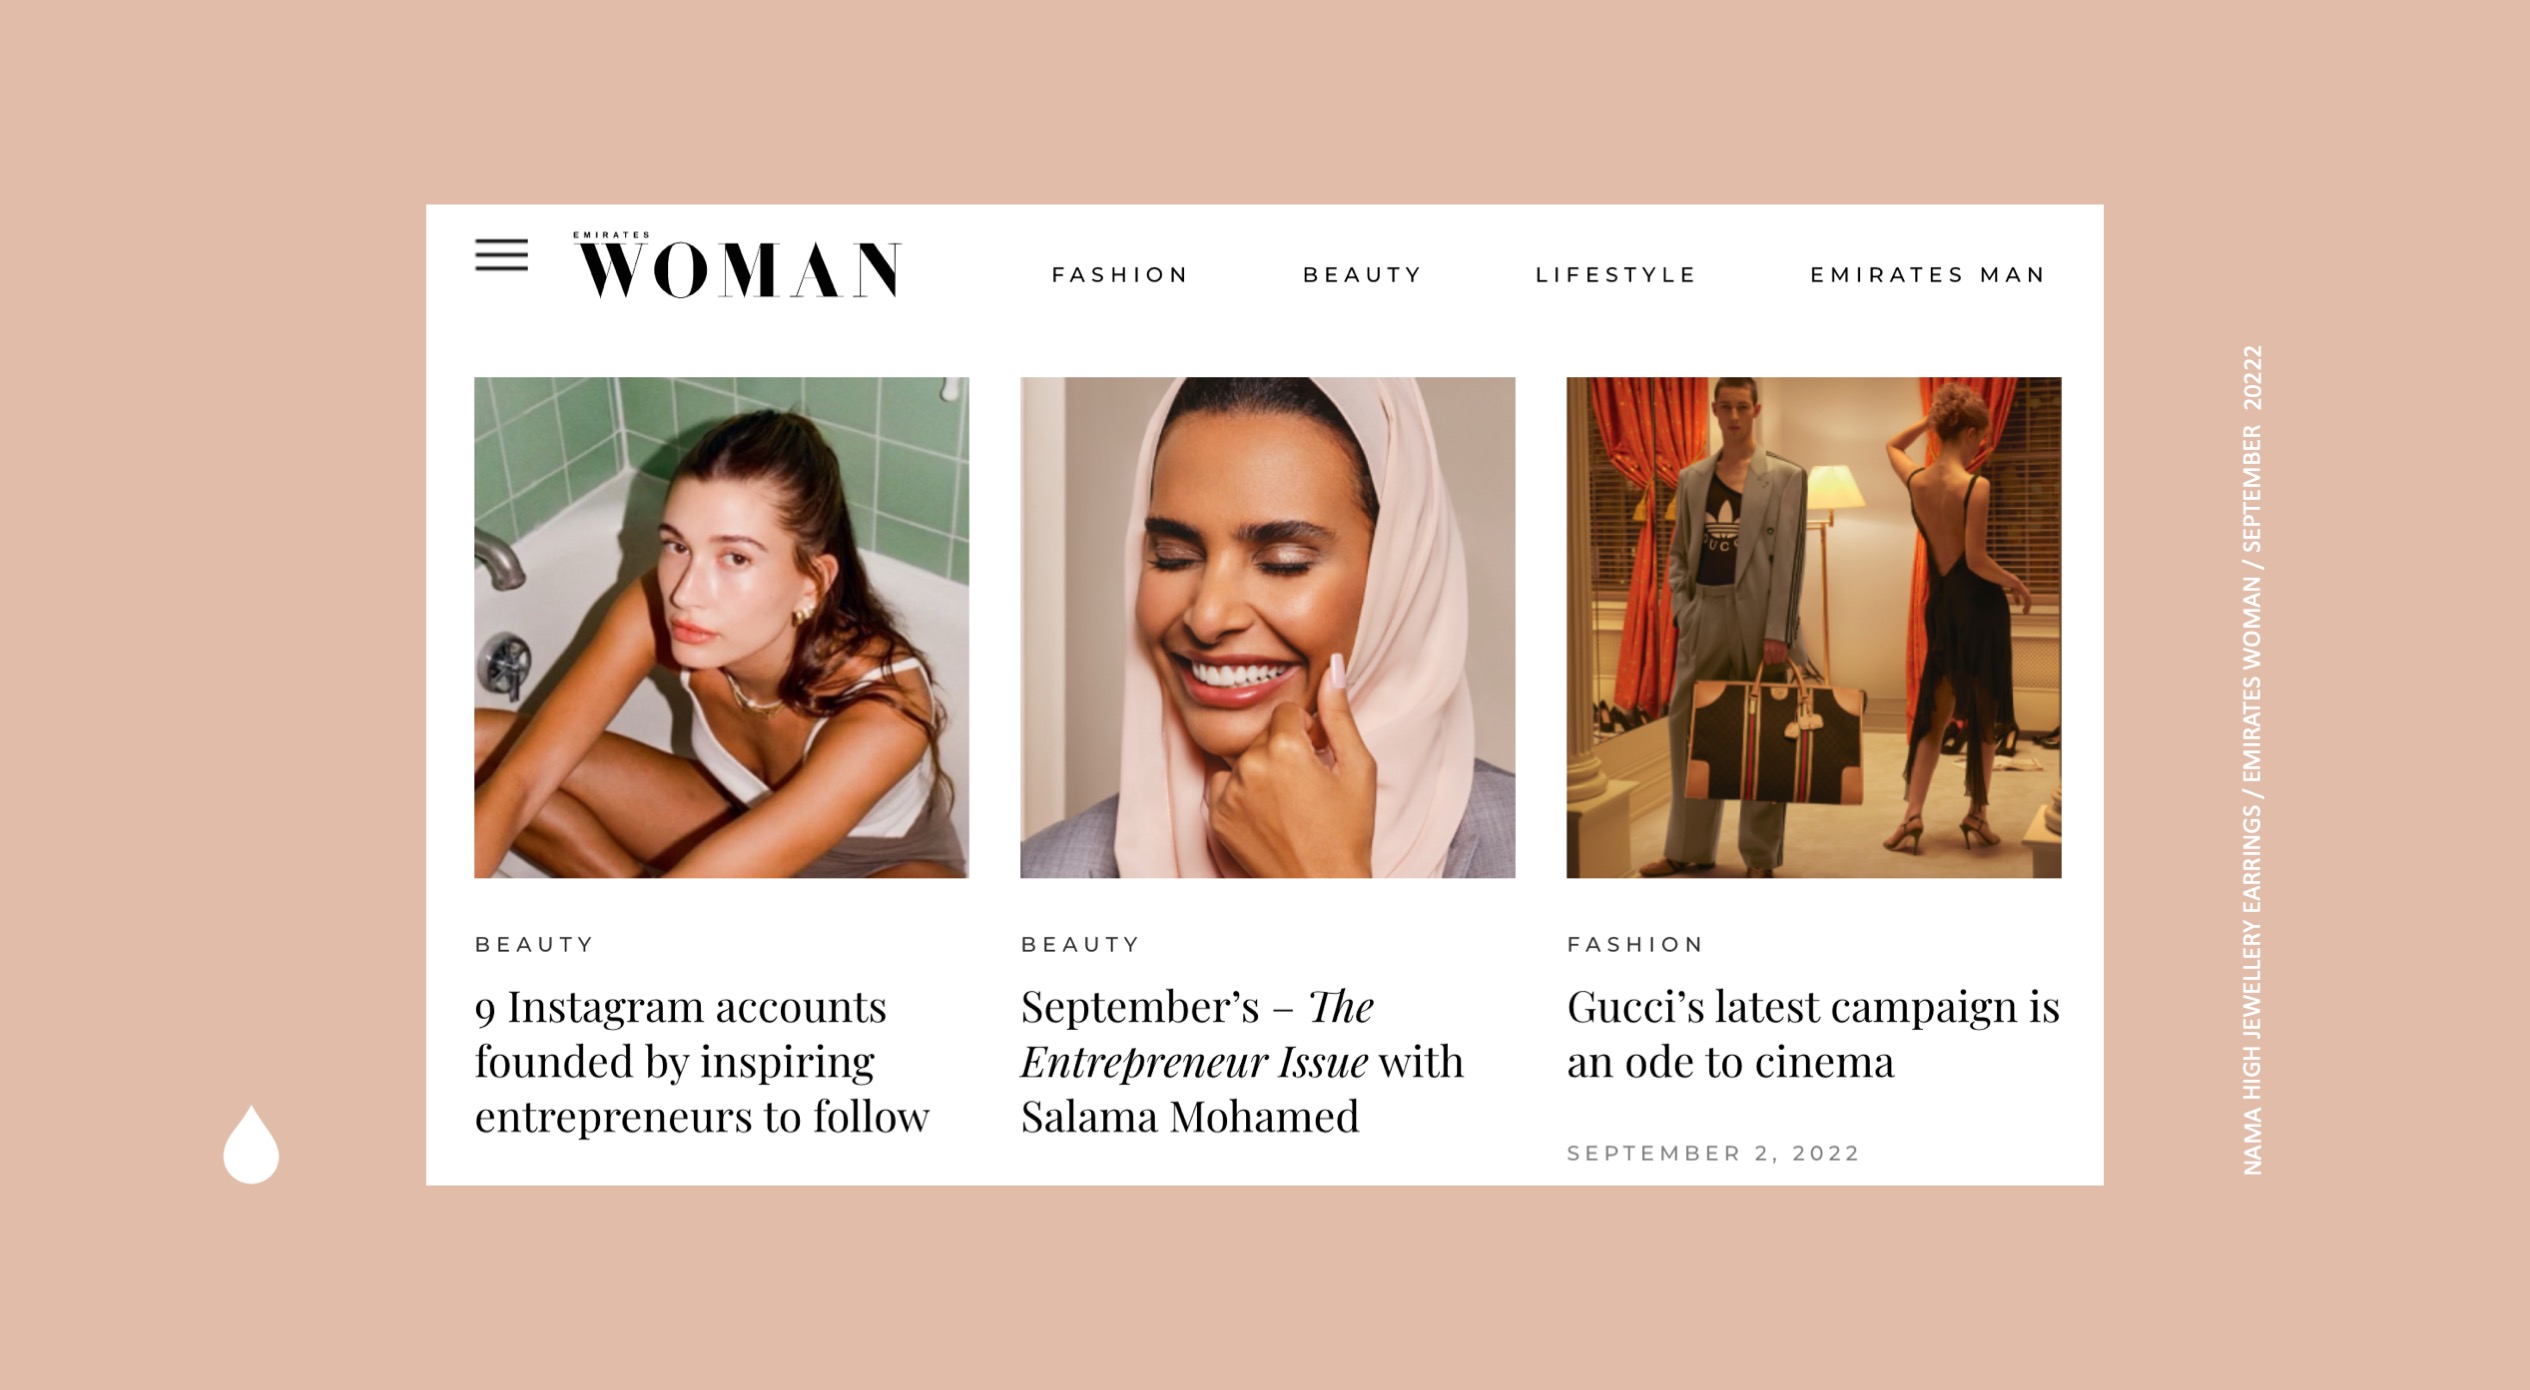Open the hamburger menu icon
This screenshot has height=1390, width=2530.
tap(501, 255)
